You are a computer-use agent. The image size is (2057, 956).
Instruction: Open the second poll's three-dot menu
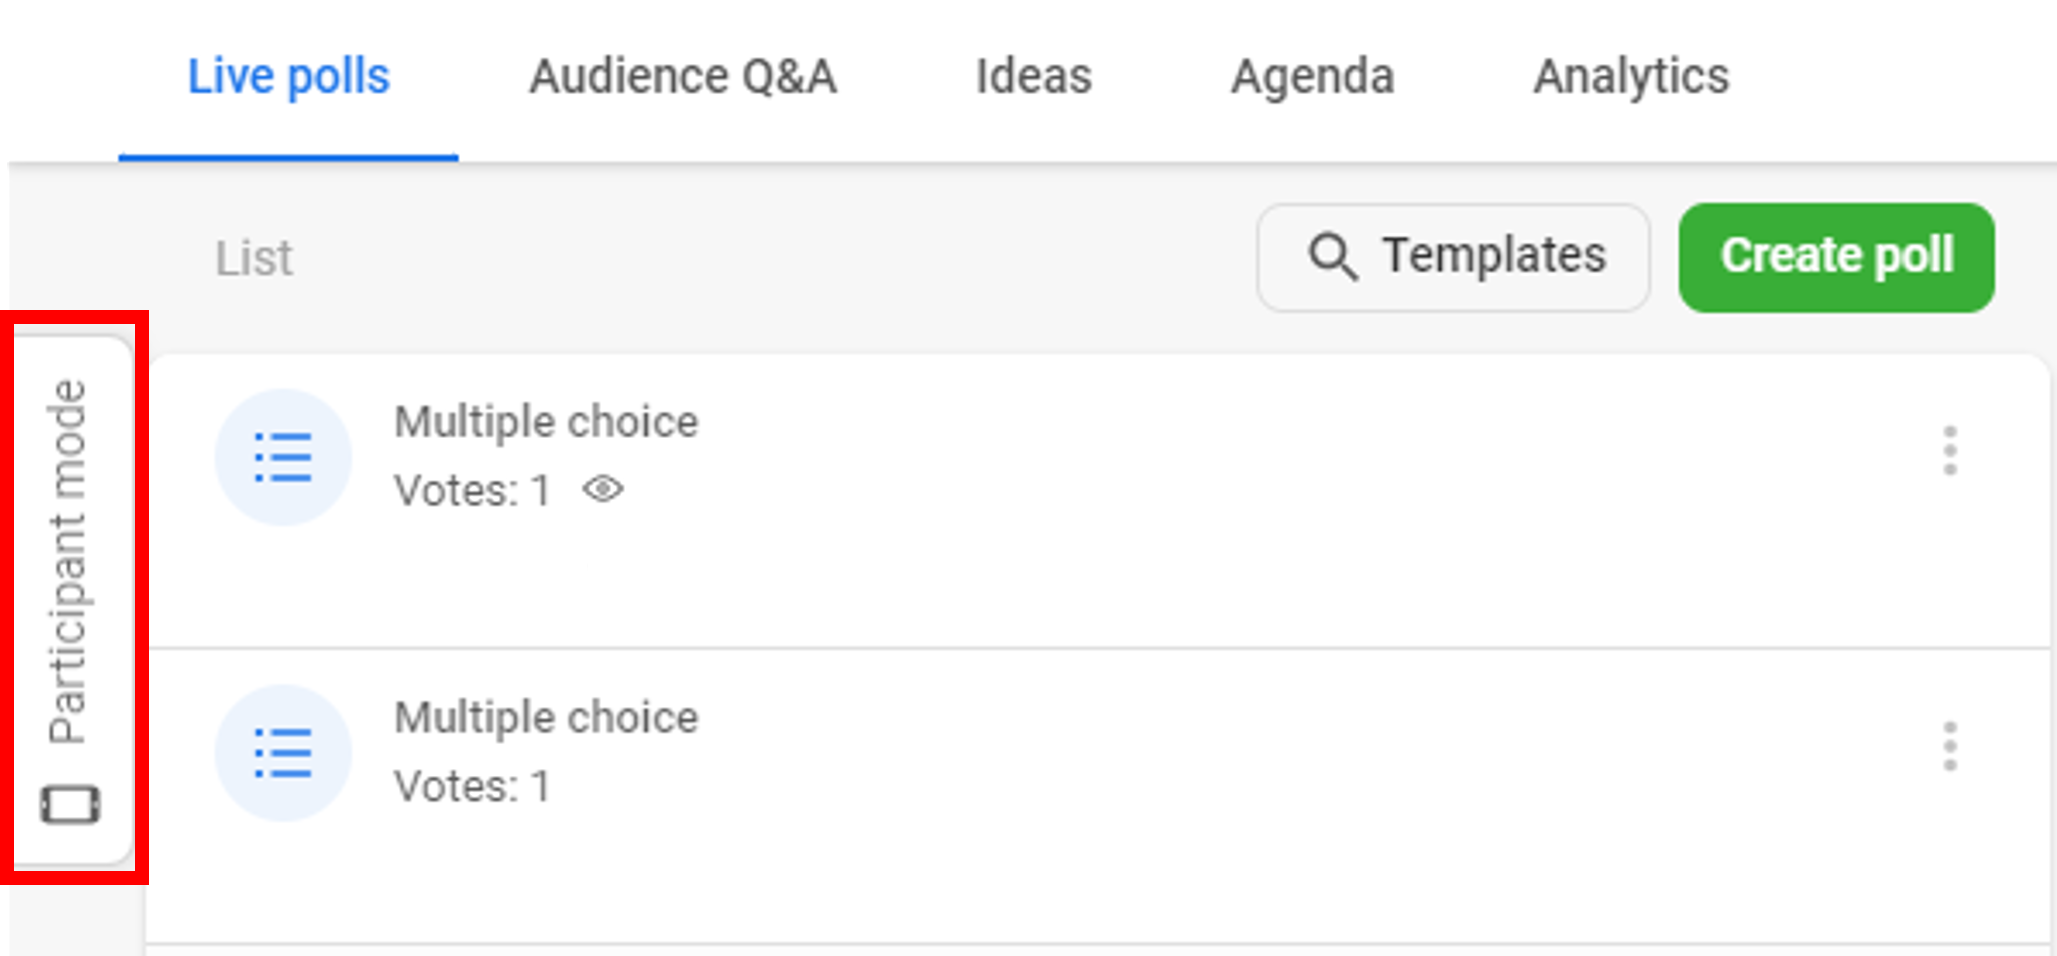pos(1949,747)
